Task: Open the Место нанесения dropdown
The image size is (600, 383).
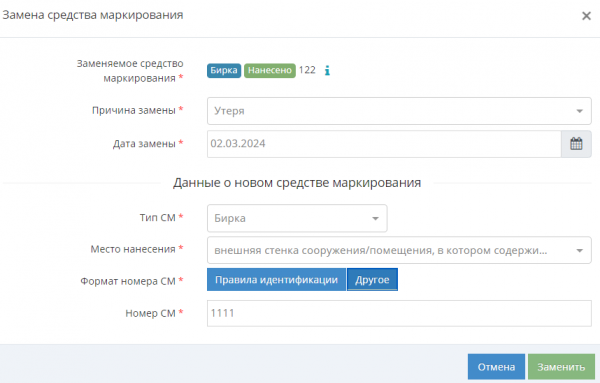Action: click(x=399, y=250)
